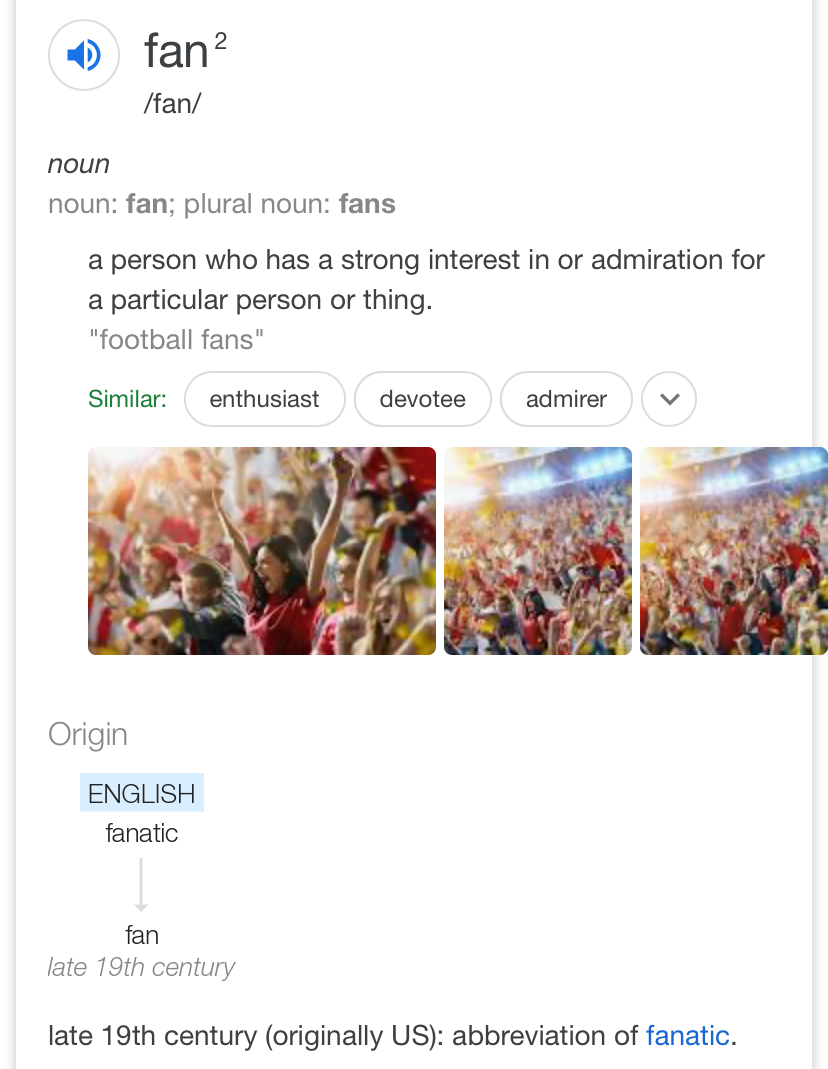Click the audio icon above the phonetic spelling
Viewport: 828px width, 1069px height.
tap(84, 54)
